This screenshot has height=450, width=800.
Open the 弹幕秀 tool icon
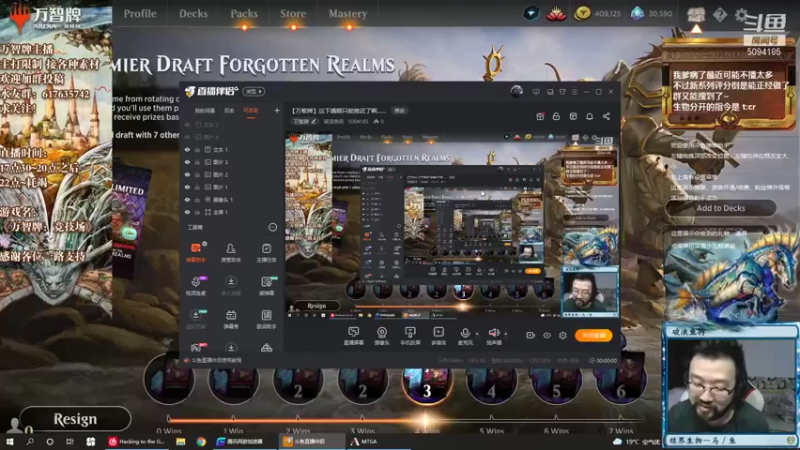point(231,319)
